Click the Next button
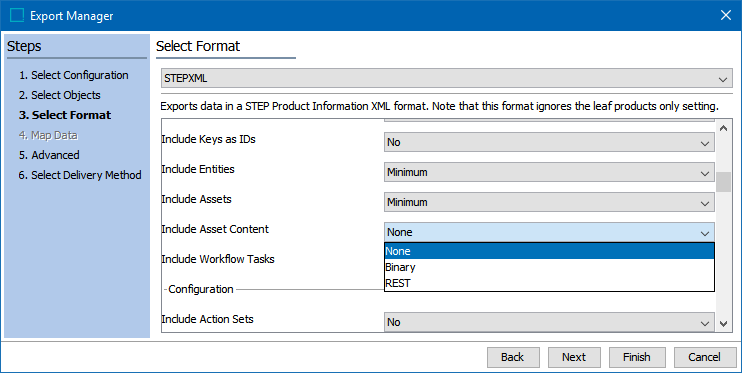This screenshot has height=373, width=742. tap(574, 357)
